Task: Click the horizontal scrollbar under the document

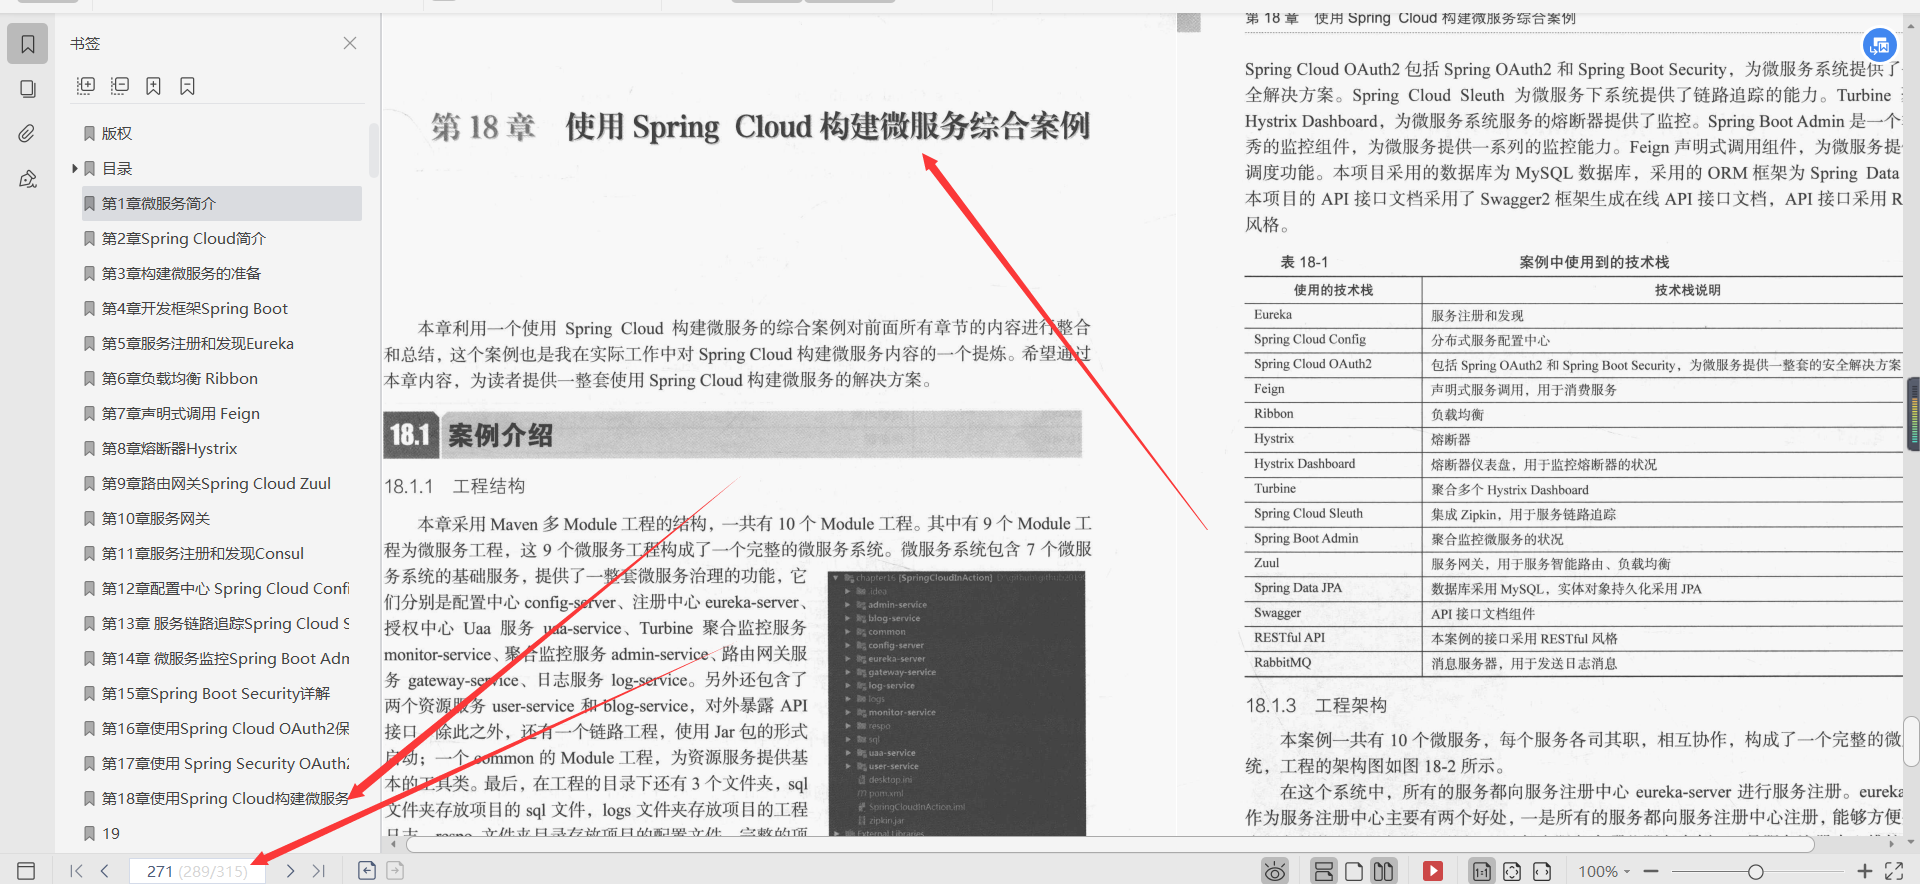Action: point(1110,845)
